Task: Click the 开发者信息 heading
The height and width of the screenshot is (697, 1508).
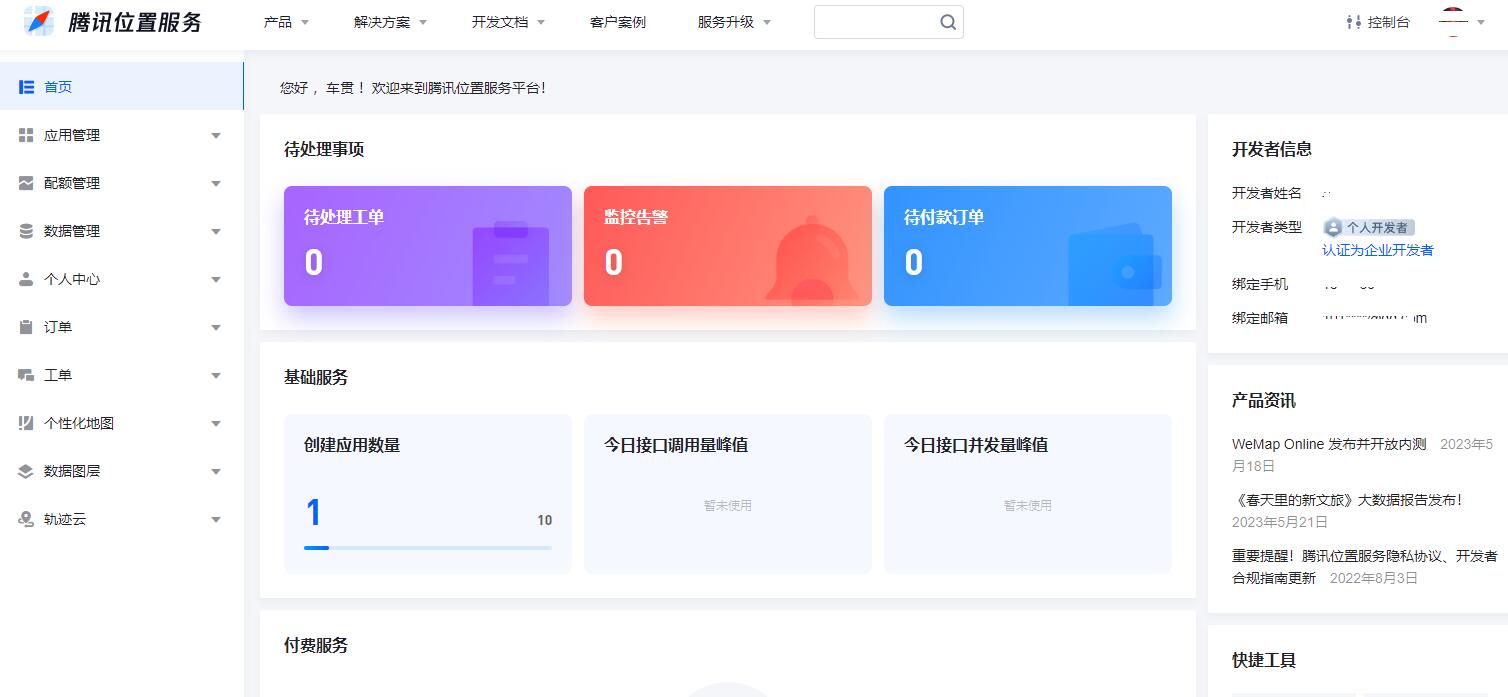Action: pyautogui.click(x=1272, y=150)
